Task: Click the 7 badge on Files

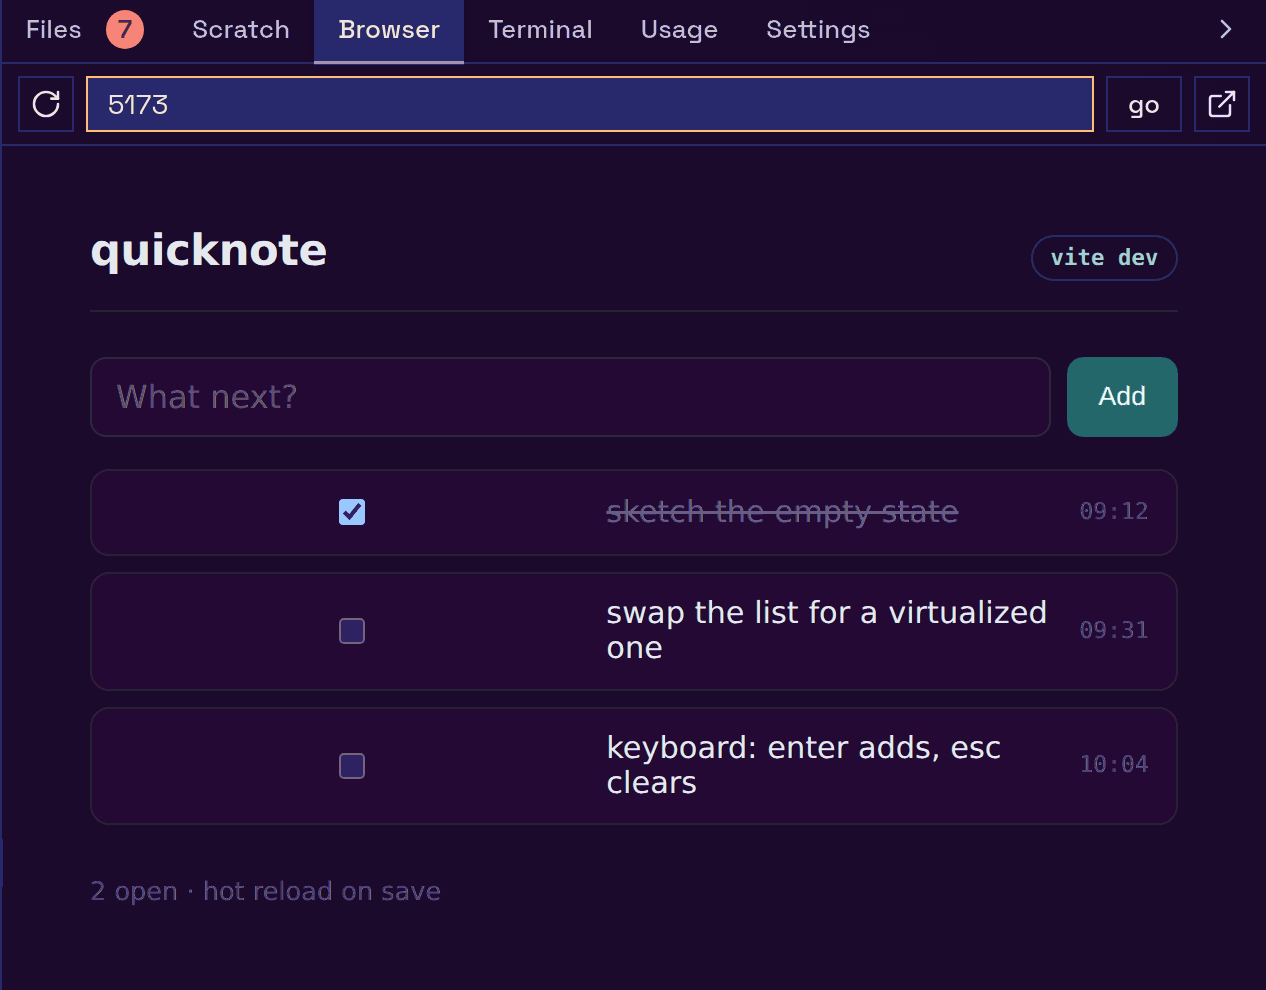Action: click(x=125, y=30)
